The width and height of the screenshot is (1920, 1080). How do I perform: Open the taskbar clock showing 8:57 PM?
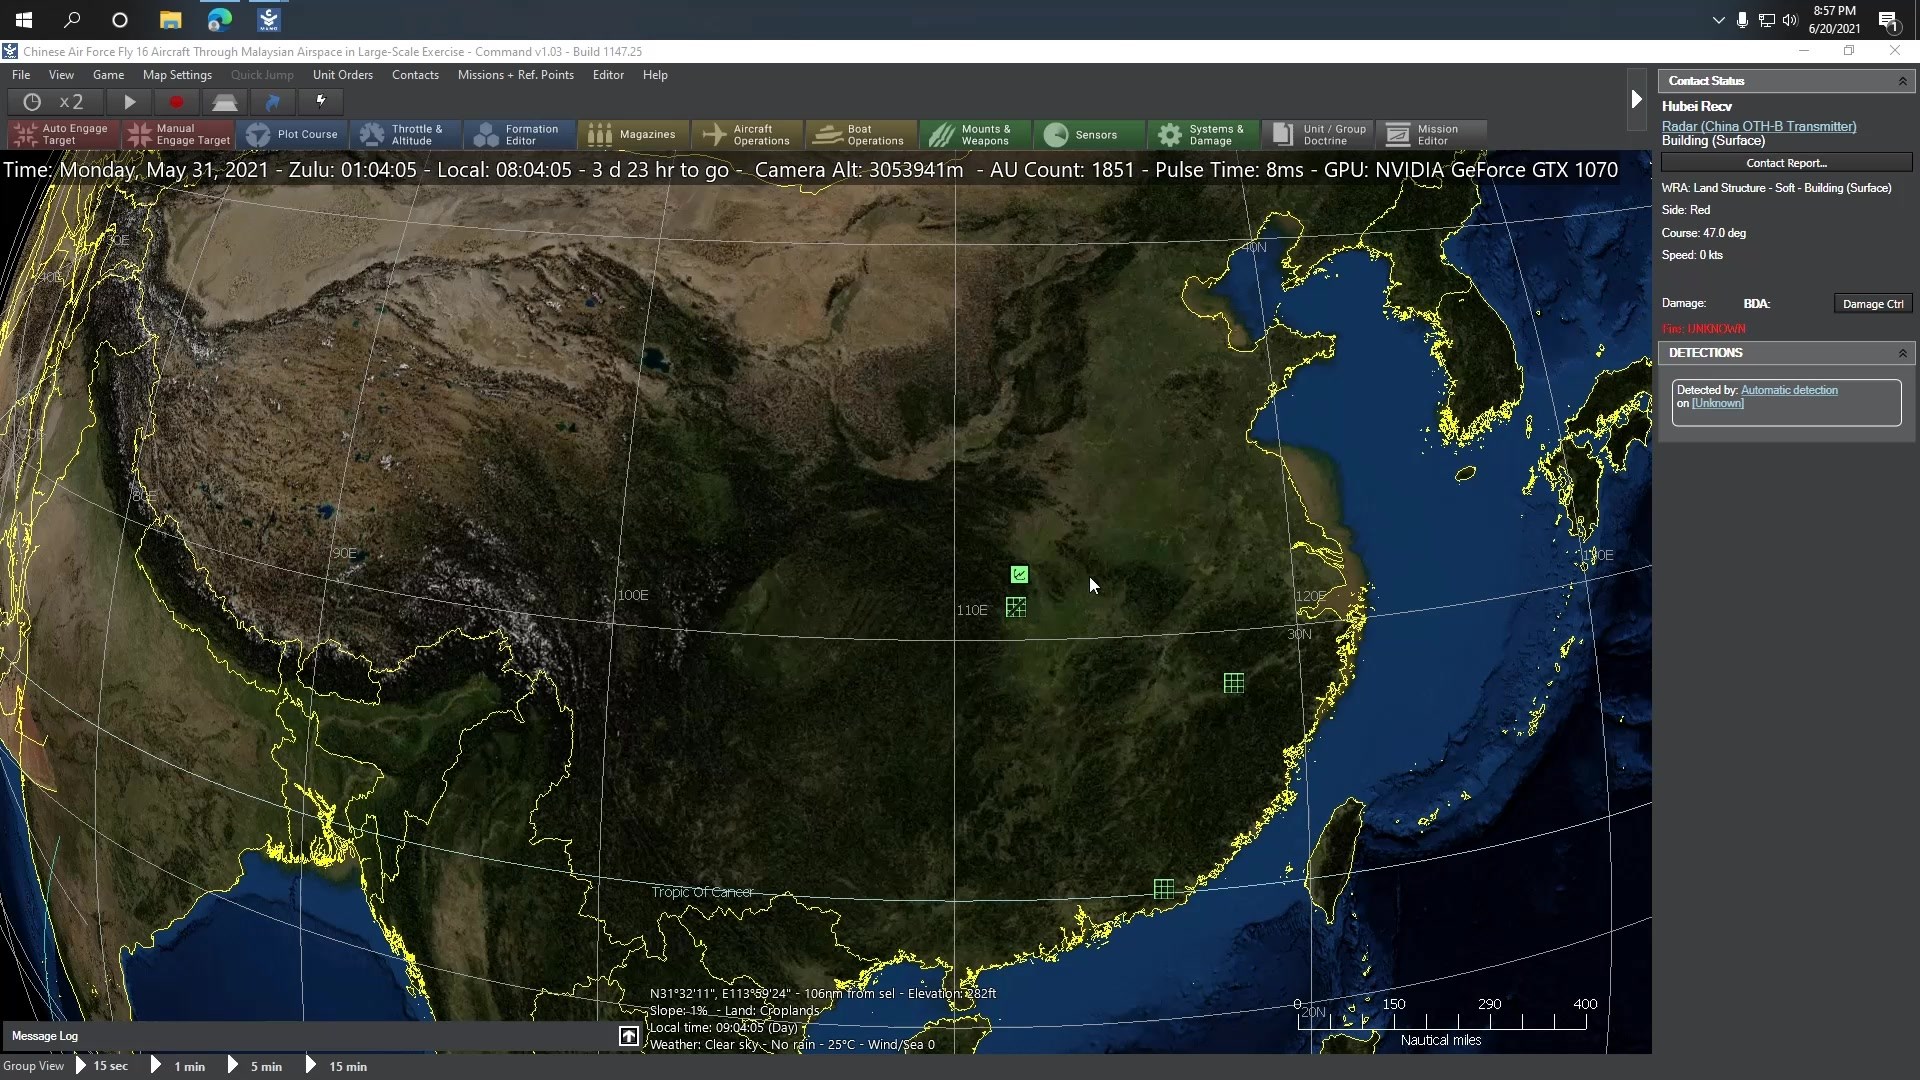point(1834,20)
